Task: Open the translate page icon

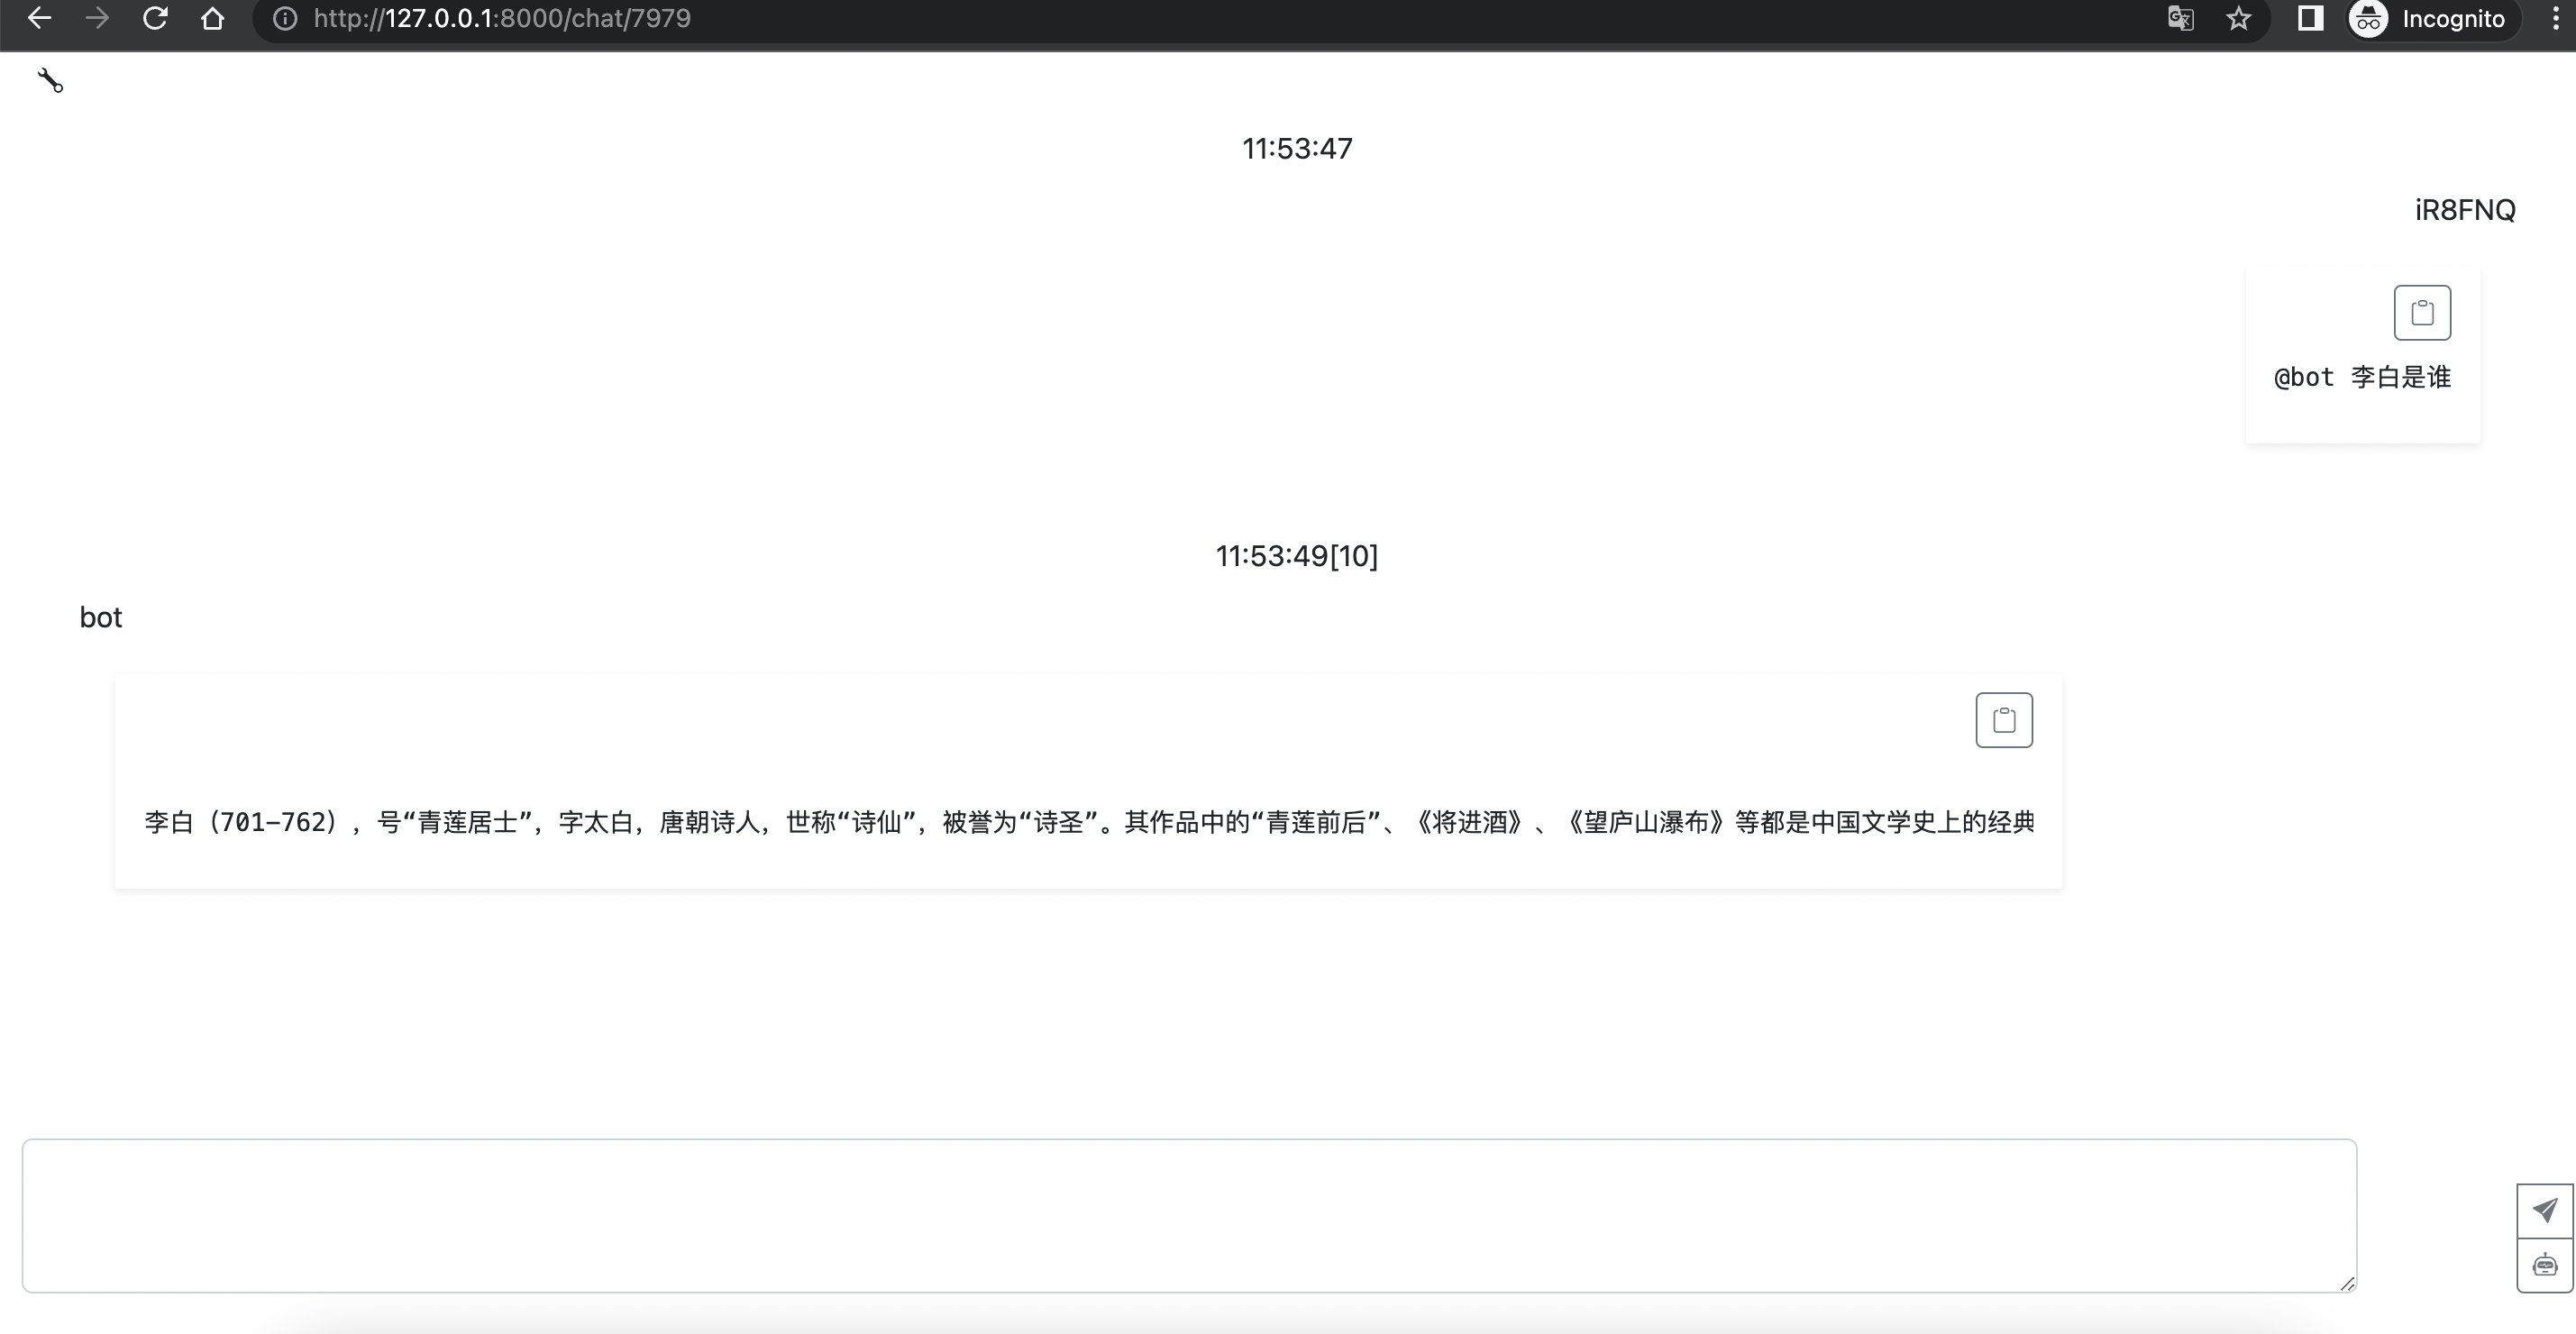Action: click(2180, 18)
